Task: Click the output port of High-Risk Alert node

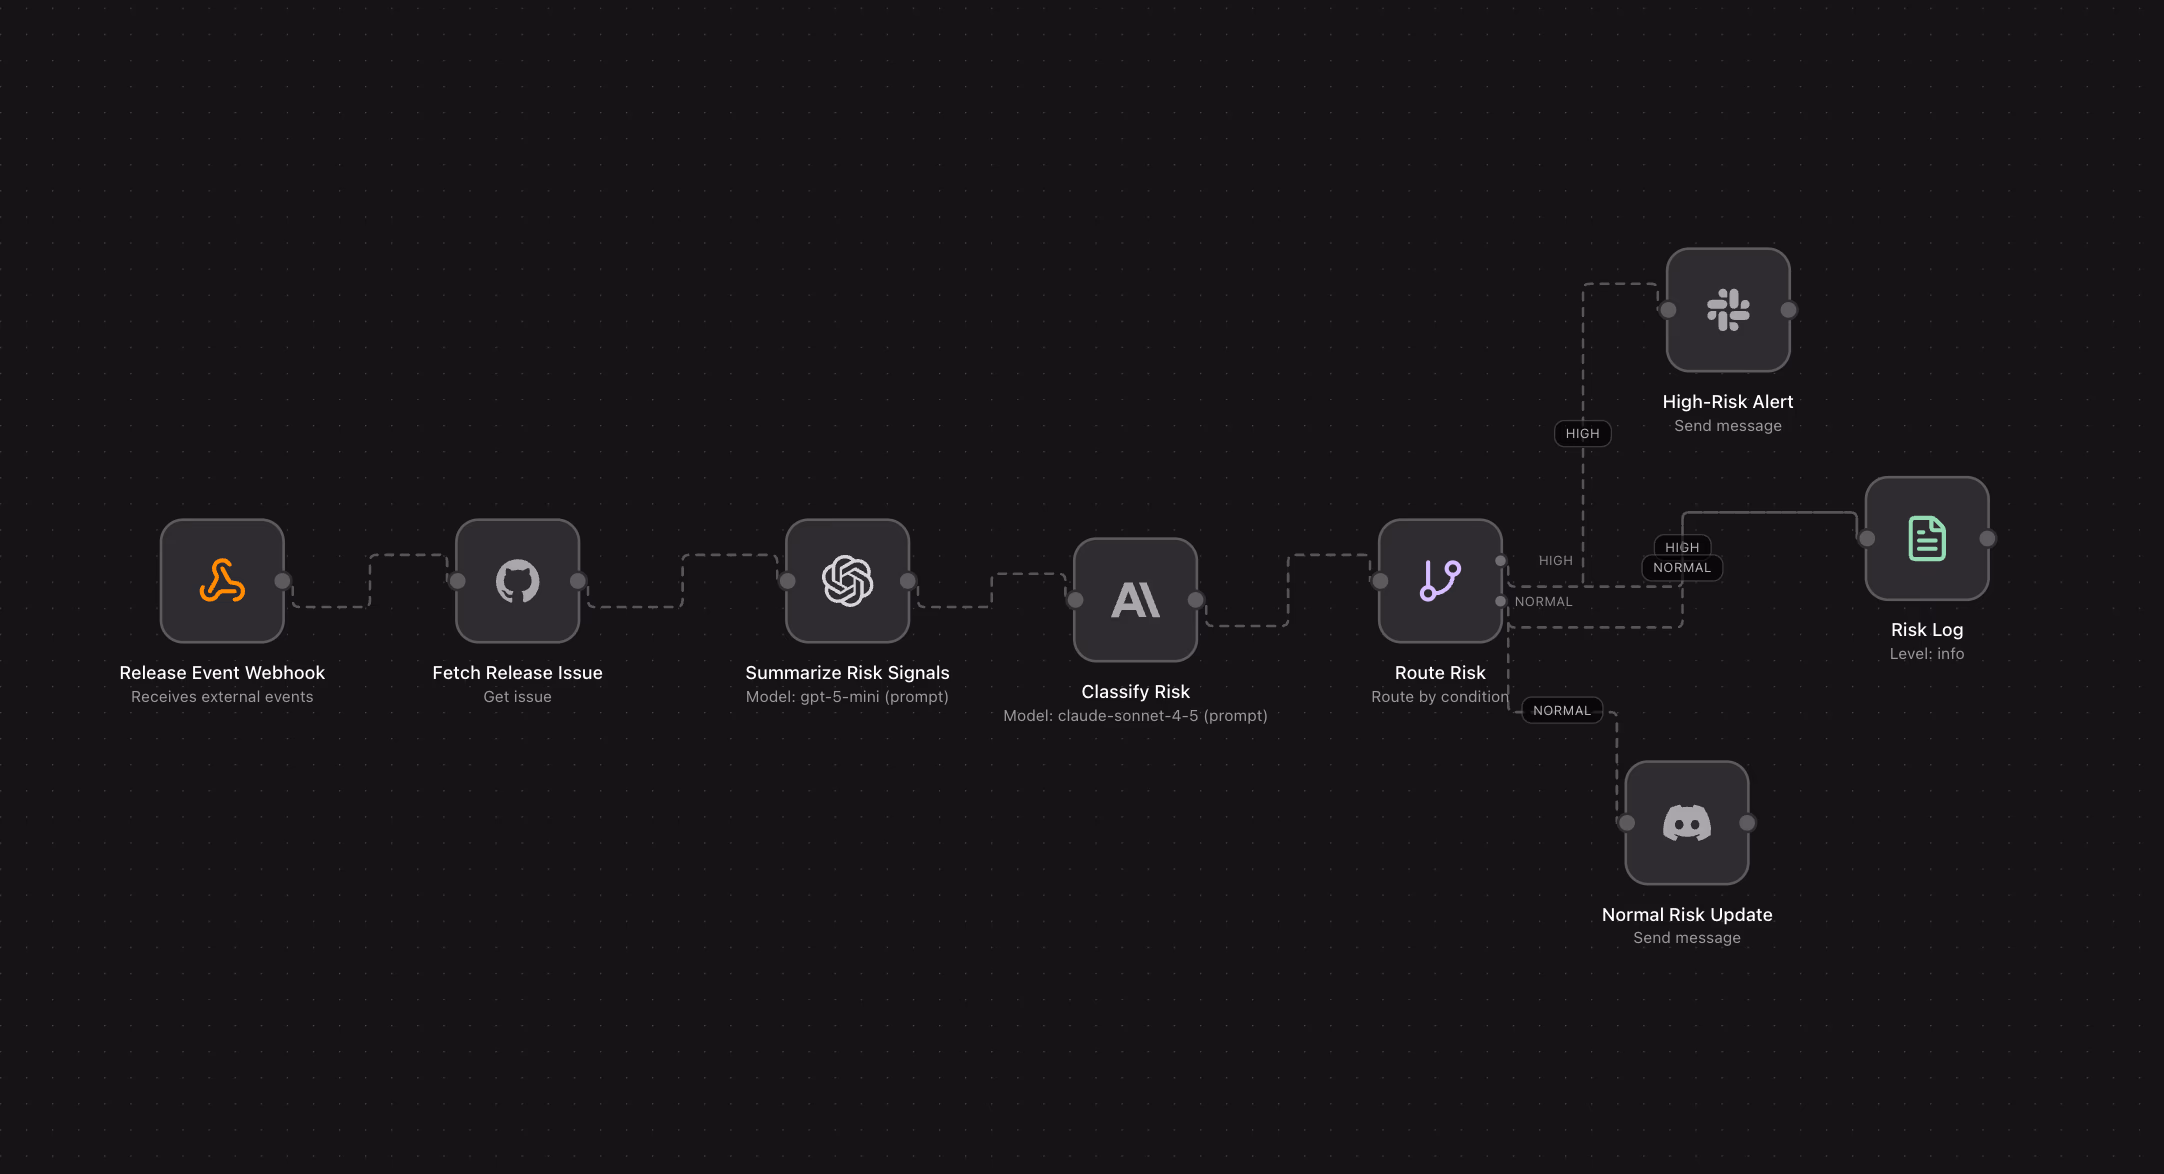Action: click(x=1788, y=310)
